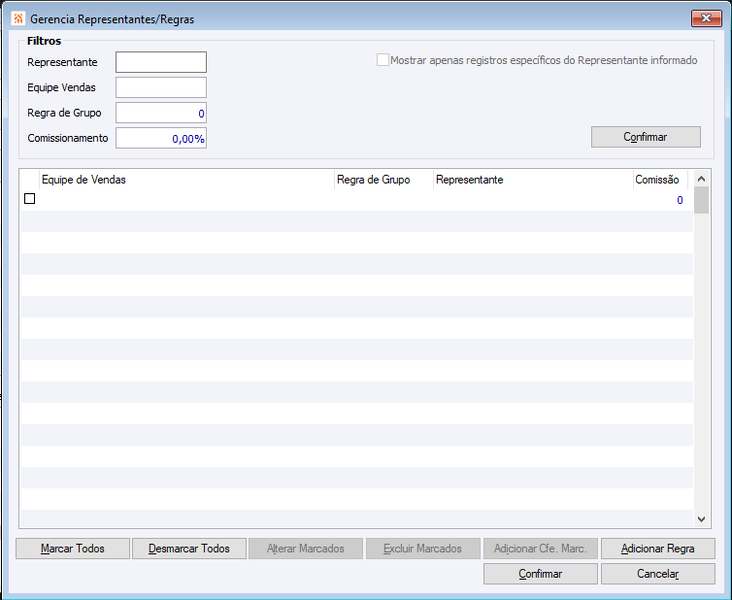The height and width of the screenshot is (600, 732).
Task: Click the Desmarcar Todos button
Action: click(x=189, y=549)
